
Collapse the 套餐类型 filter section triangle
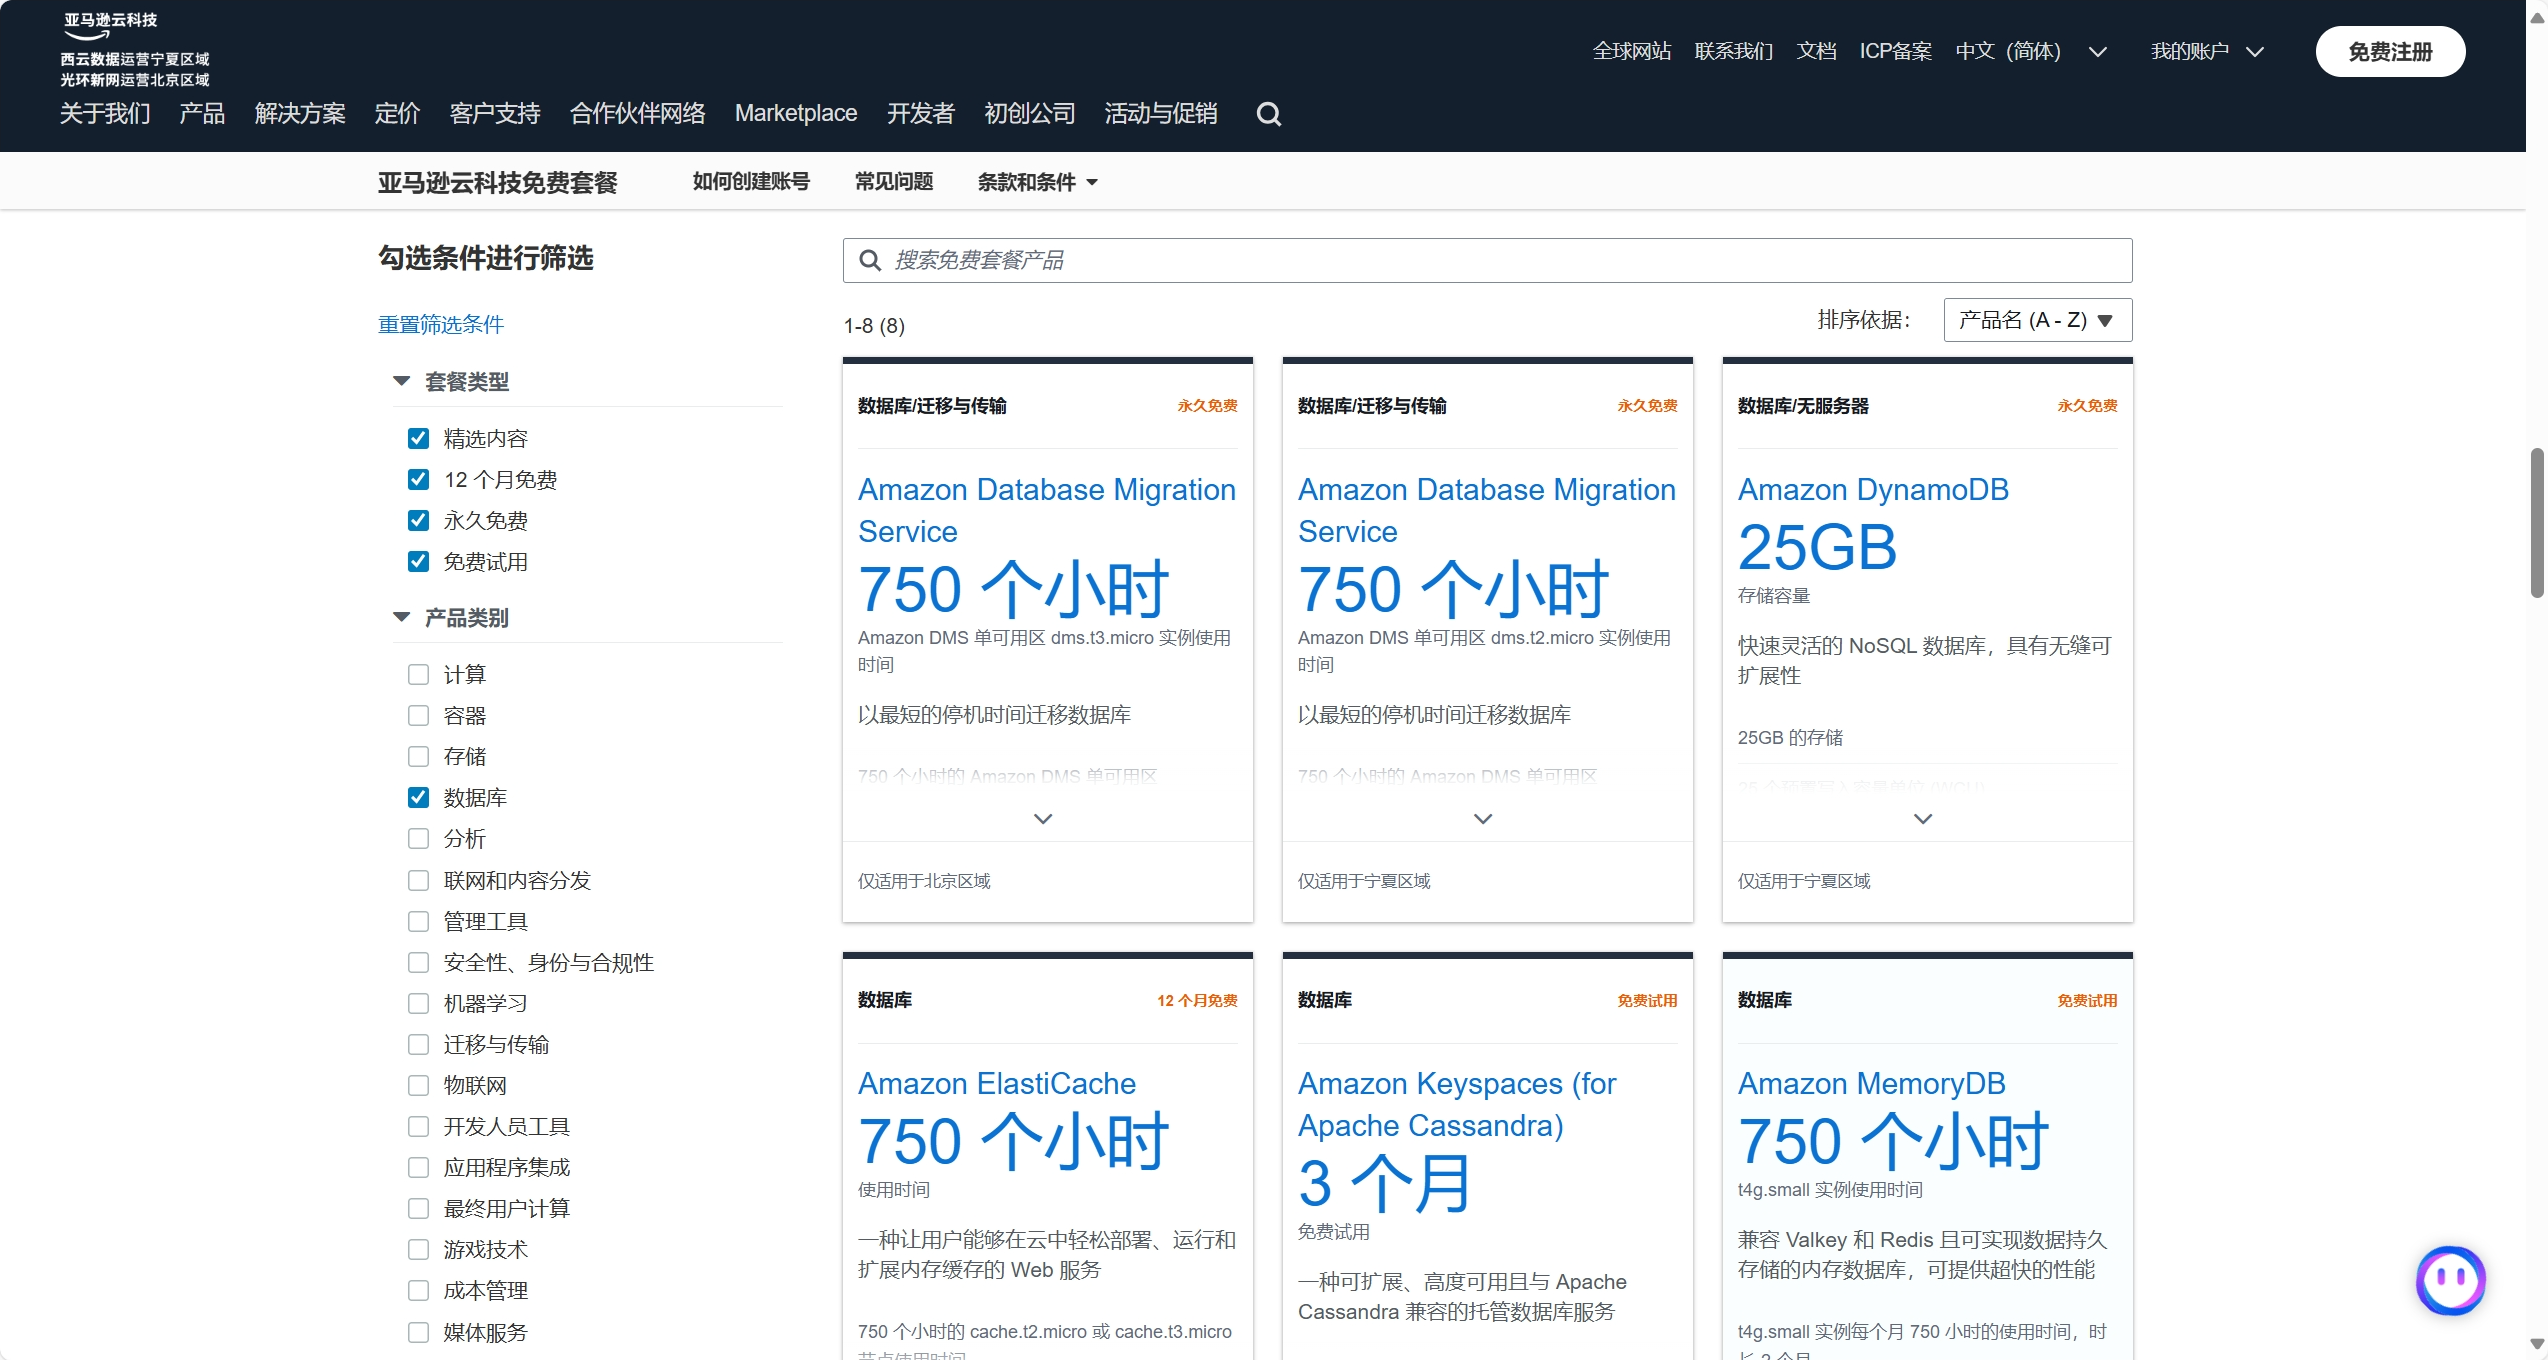click(402, 381)
